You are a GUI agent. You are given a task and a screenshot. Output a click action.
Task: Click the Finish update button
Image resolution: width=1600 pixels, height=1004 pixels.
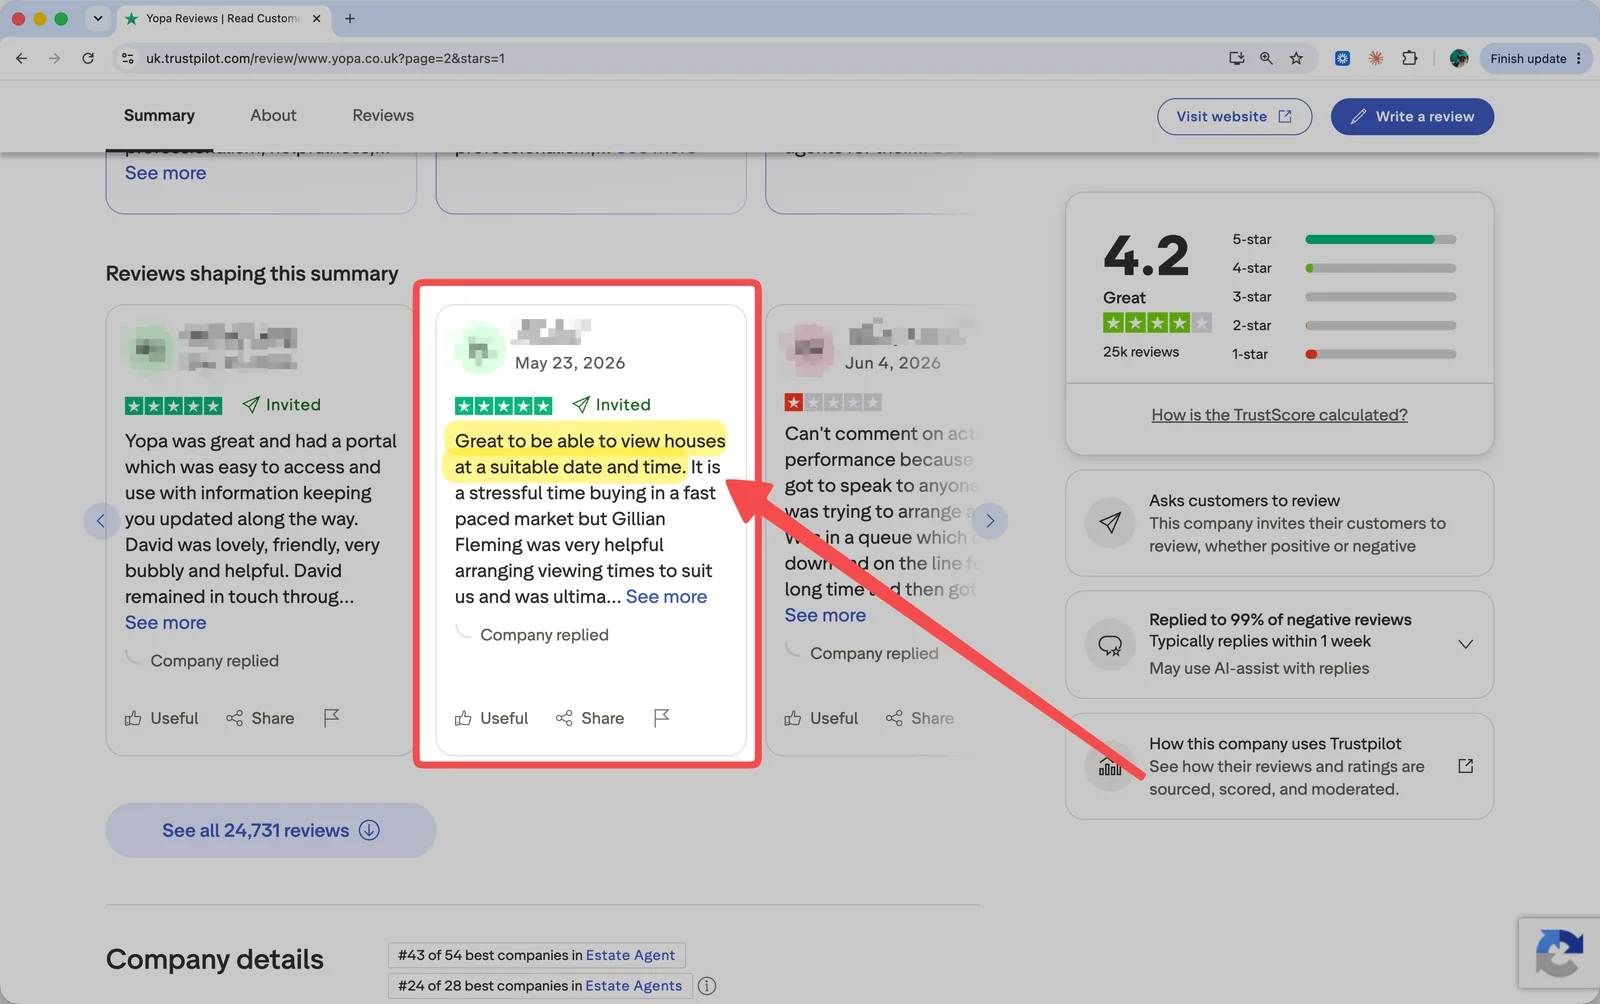point(1534,58)
